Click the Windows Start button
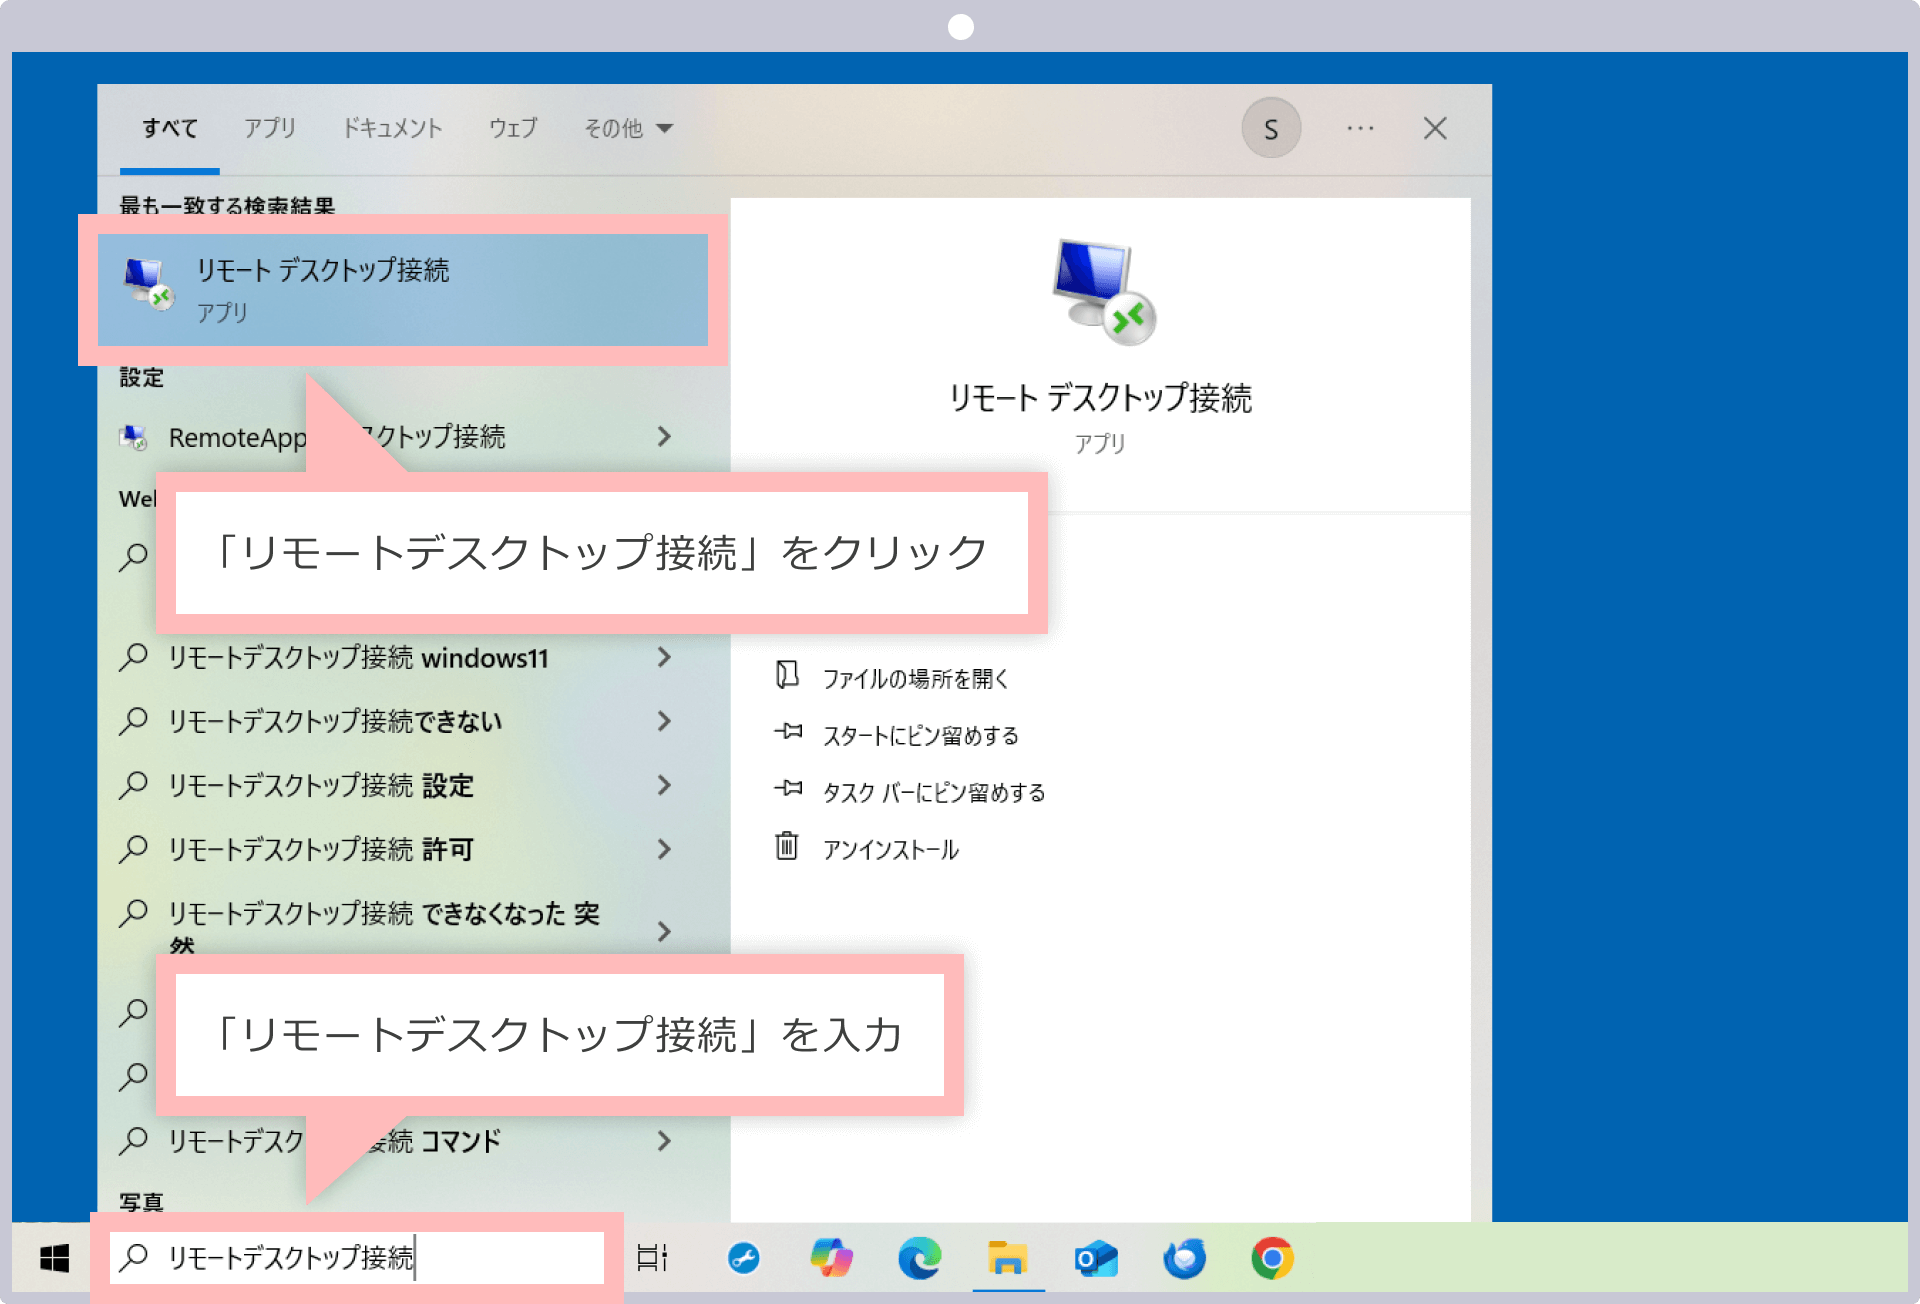 54,1258
